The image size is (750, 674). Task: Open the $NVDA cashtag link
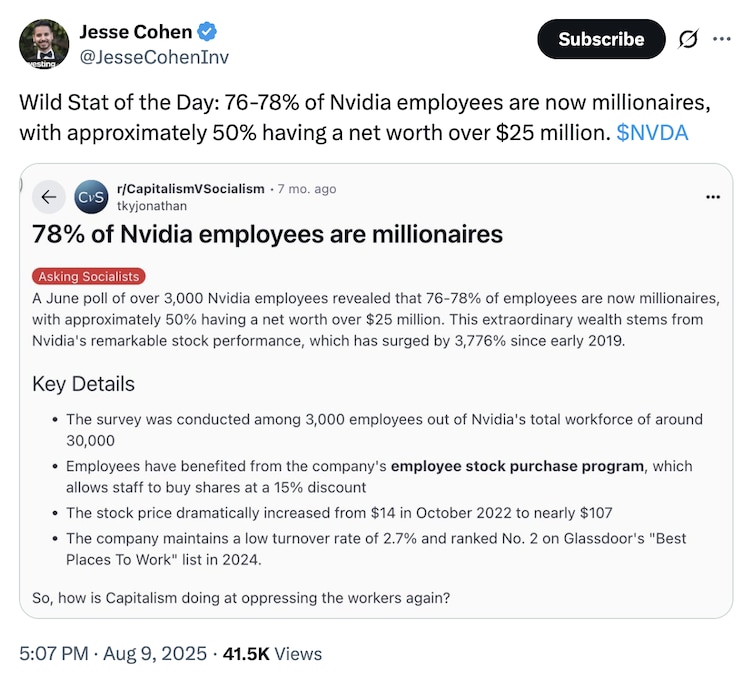(x=652, y=133)
